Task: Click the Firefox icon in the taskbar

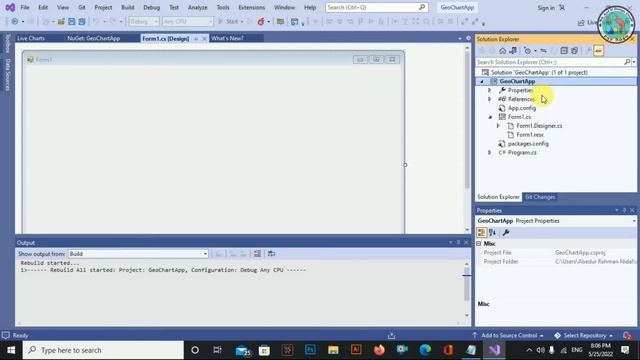Action: point(379,350)
